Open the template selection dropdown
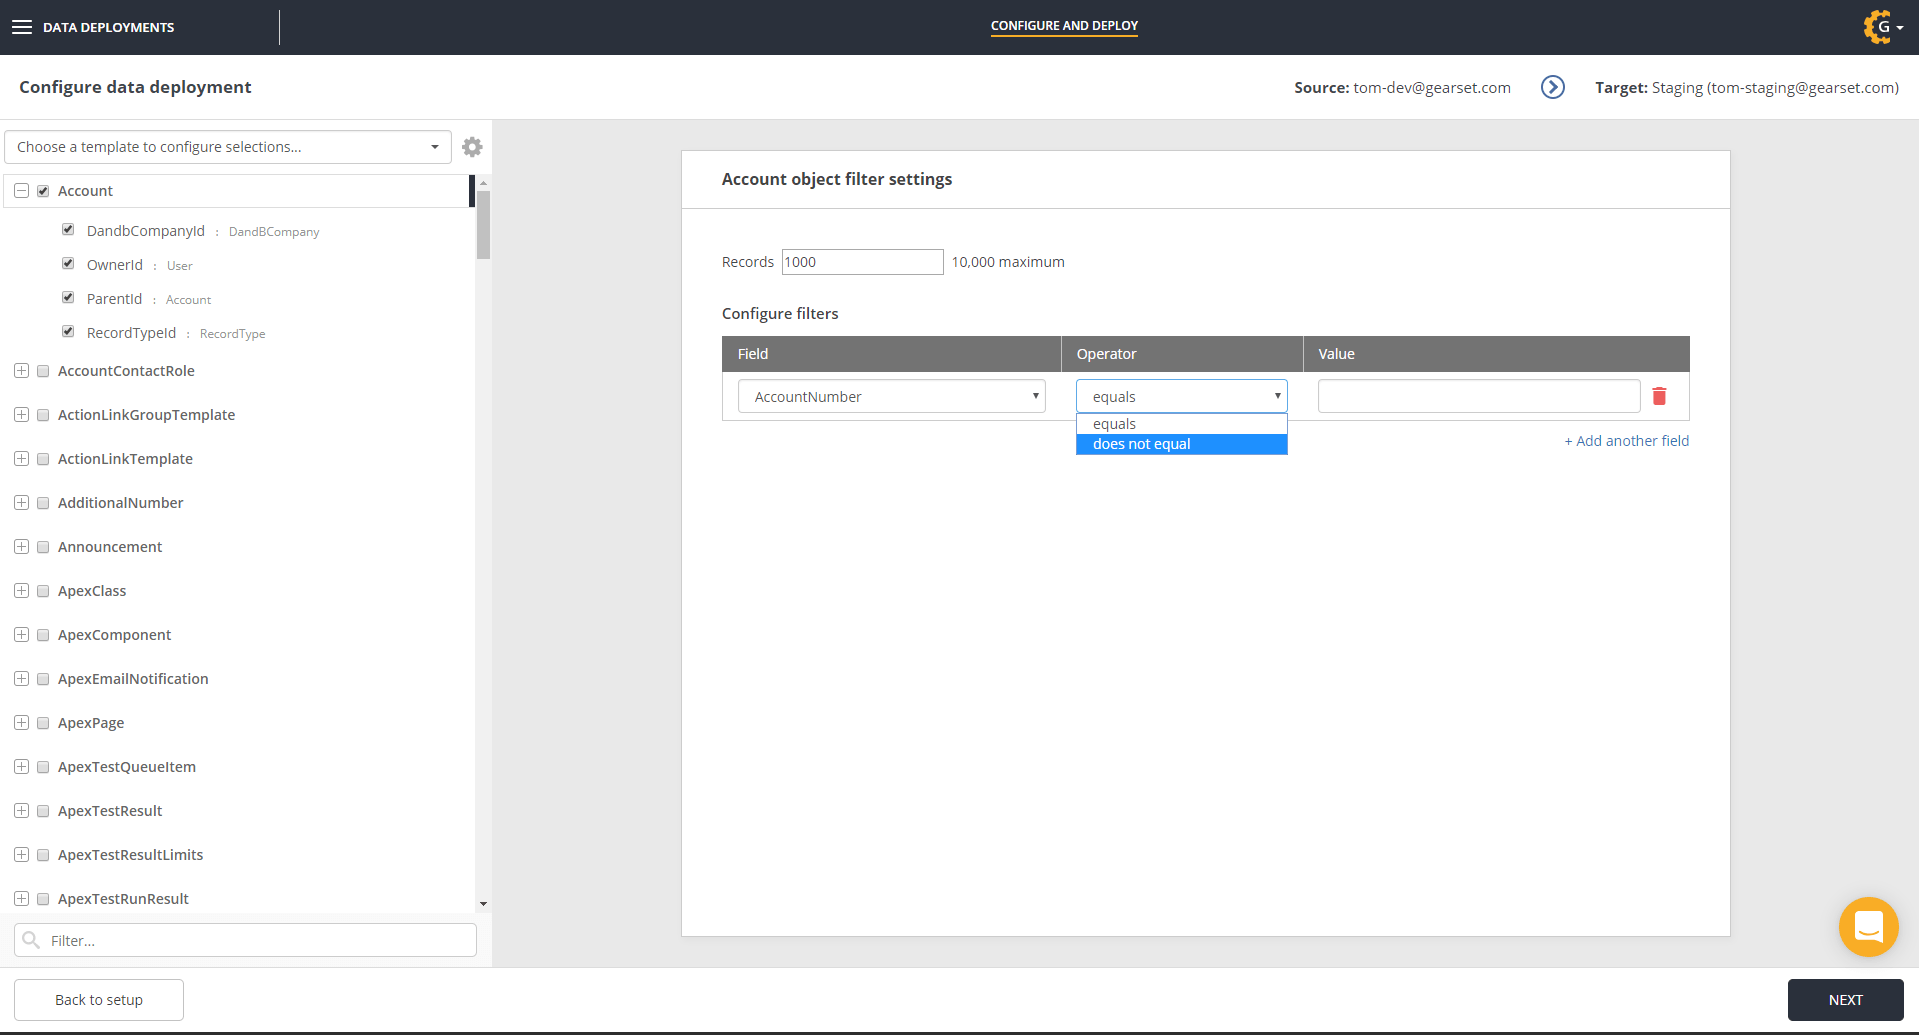Screen dimensions: 1919x1035 pos(227,147)
